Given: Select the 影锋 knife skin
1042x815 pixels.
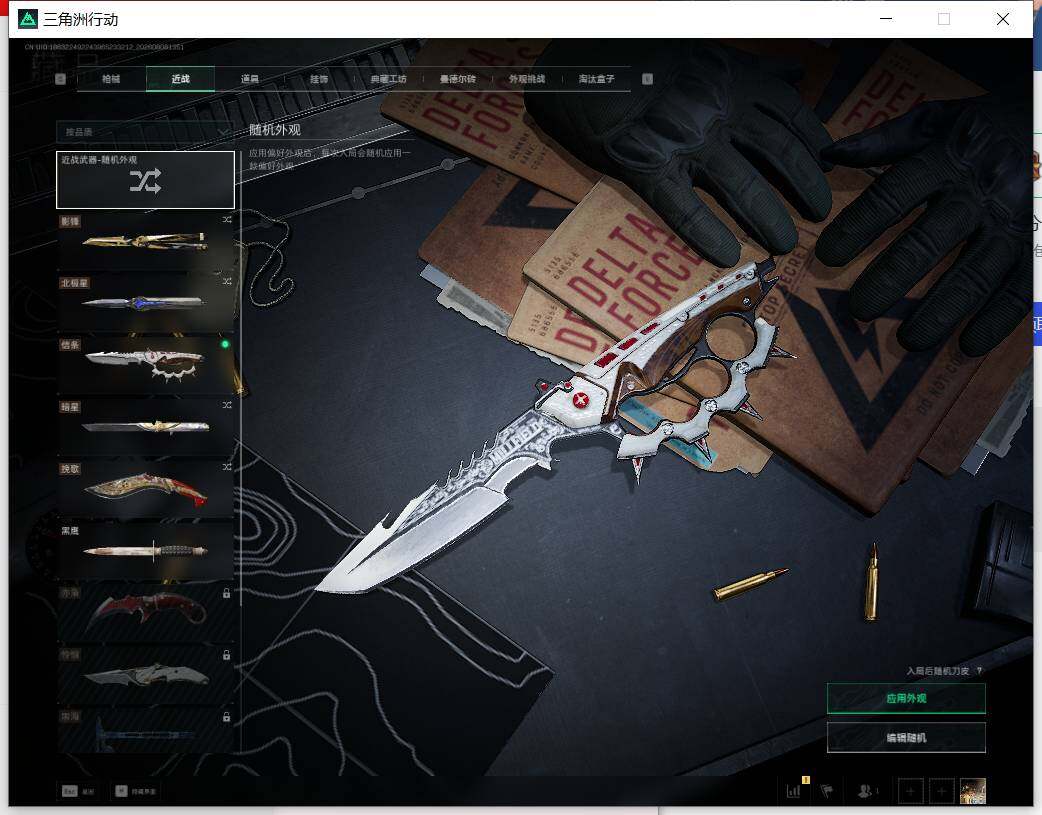Looking at the screenshot, I should tap(145, 241).
